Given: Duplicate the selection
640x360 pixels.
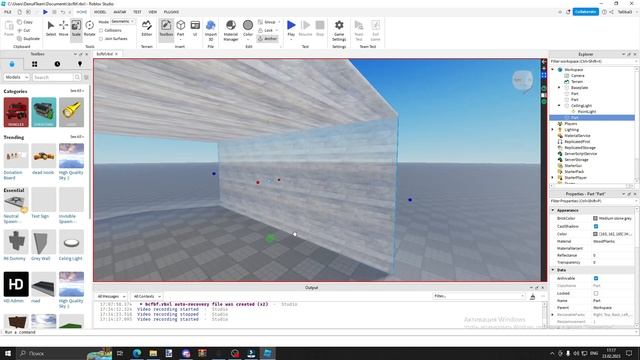Looking at the screenshot, I should (x=29, y=38).
